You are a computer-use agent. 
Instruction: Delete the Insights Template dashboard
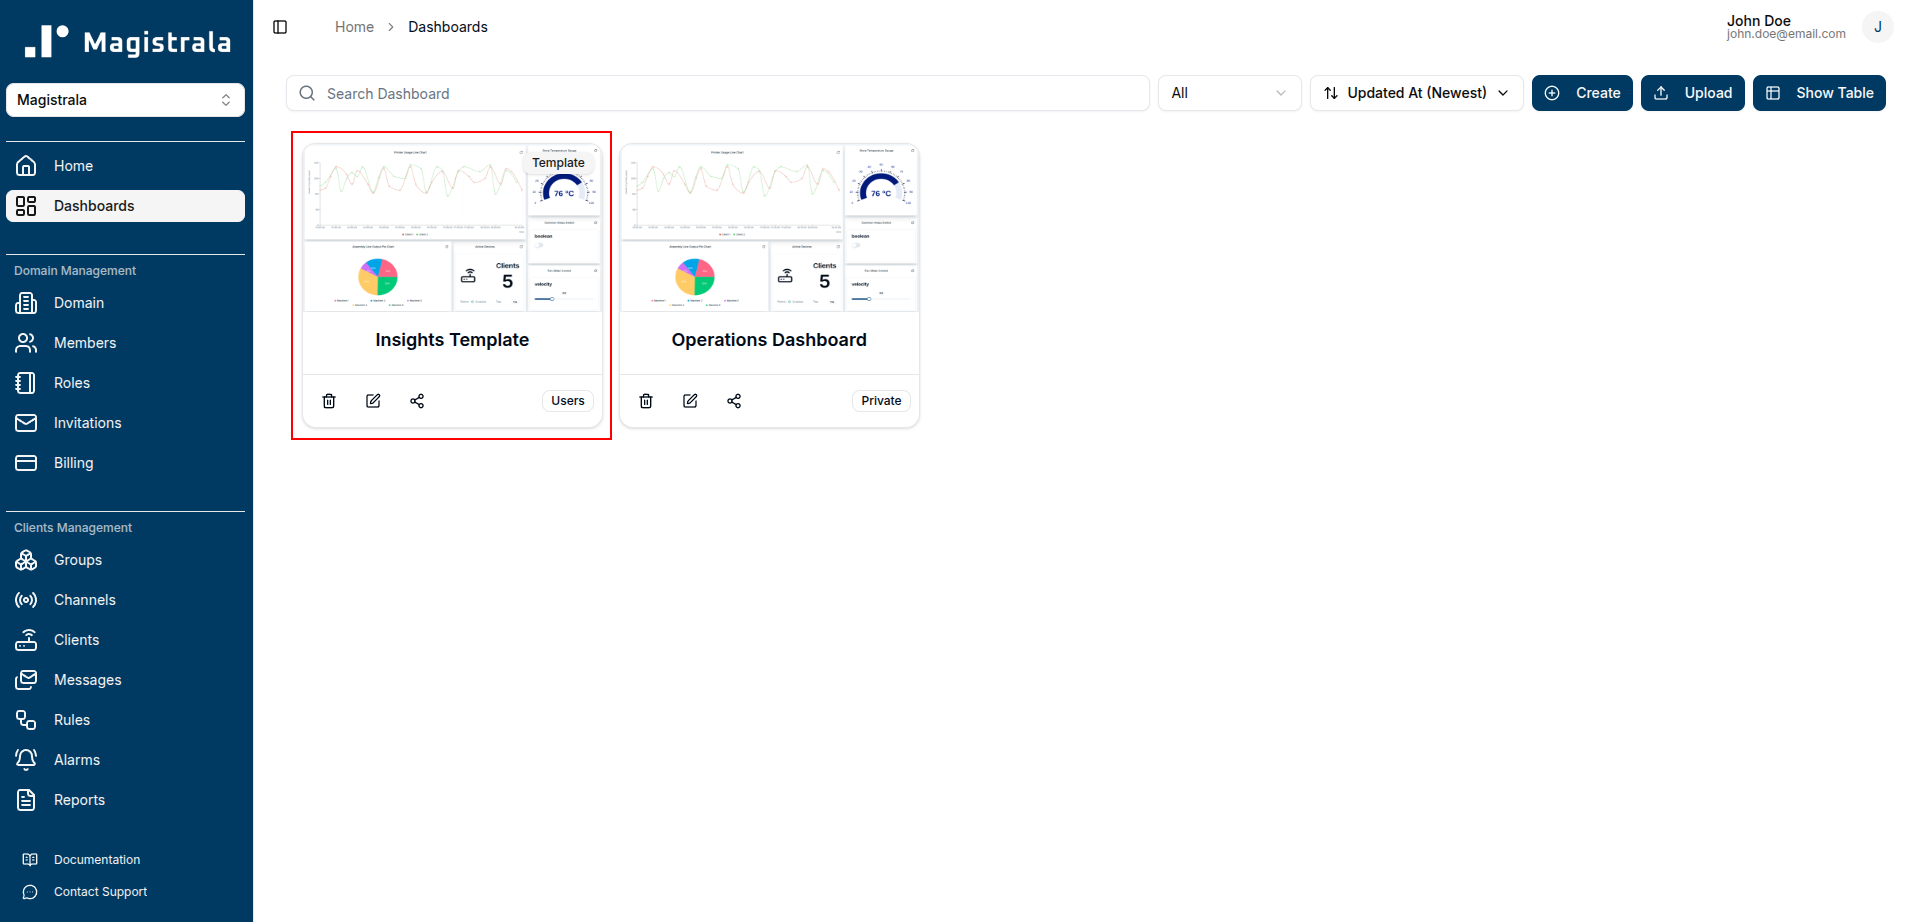pyautogui.click(x=328, y=400)
